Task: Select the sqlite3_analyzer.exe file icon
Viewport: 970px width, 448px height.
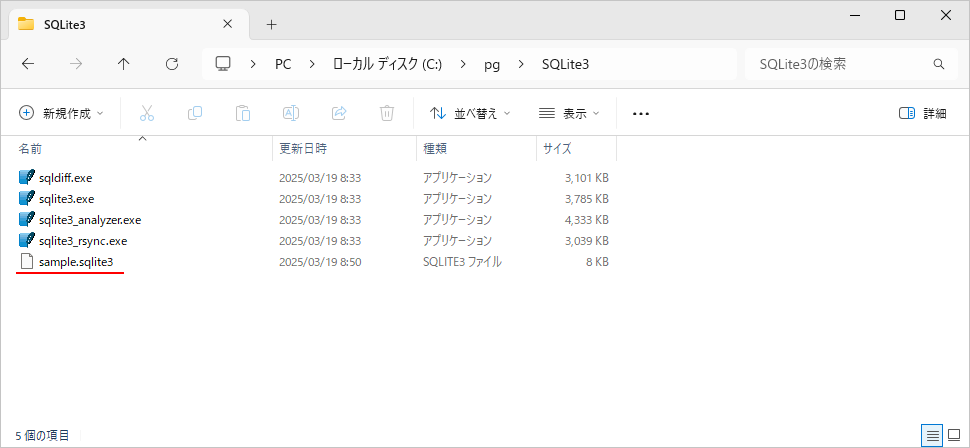Action: point(27,220)
